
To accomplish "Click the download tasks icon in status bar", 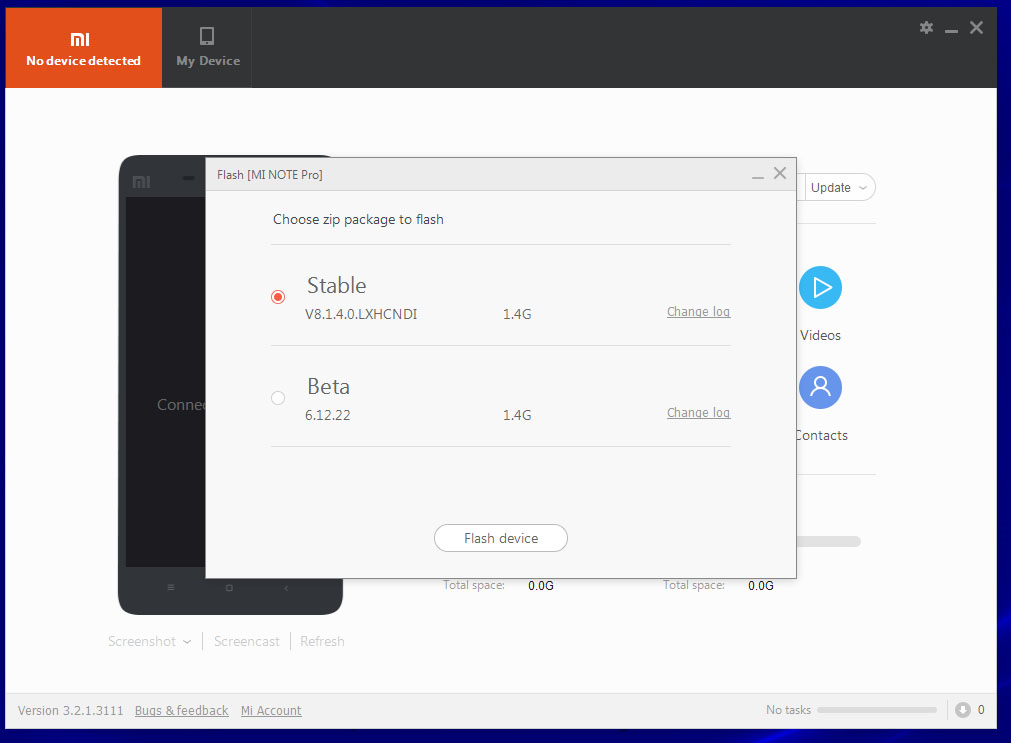I will pos(963,709).
